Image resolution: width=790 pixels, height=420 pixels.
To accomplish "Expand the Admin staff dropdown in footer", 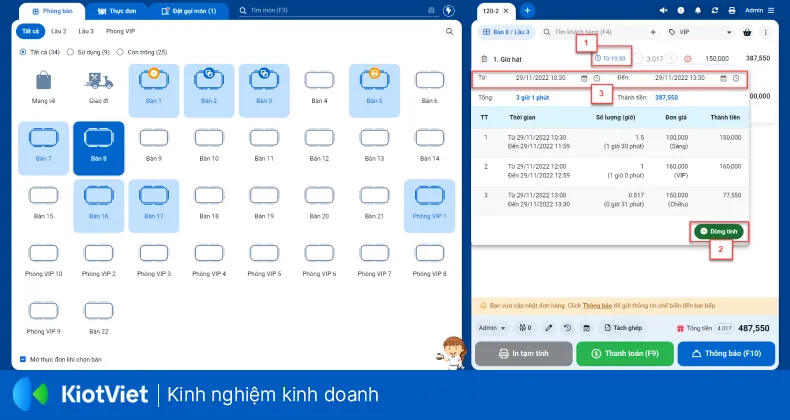I will [x=491, y=328].
